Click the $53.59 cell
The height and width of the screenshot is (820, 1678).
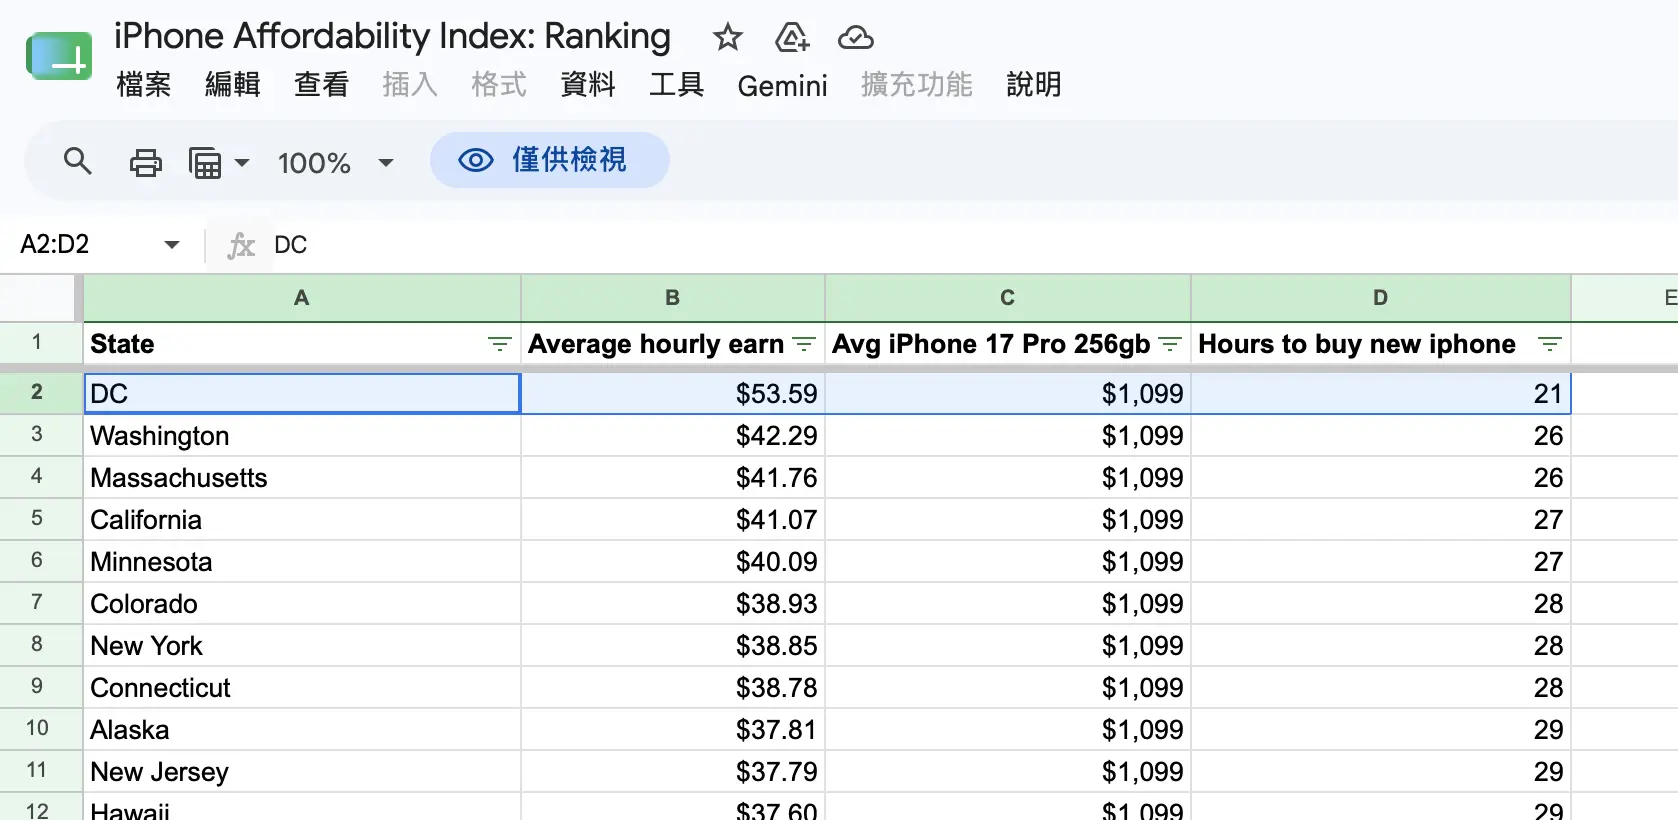coord(673,393)
